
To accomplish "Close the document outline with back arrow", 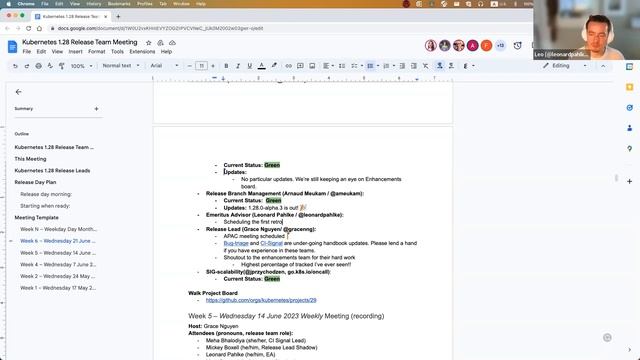I will point(18,92).
